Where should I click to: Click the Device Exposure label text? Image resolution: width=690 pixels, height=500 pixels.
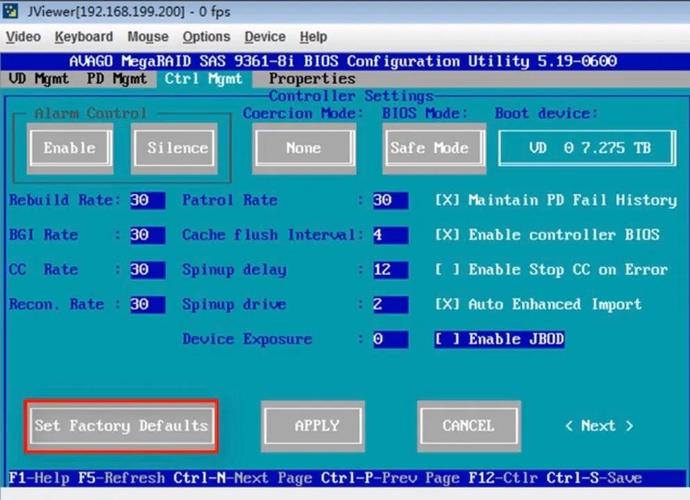click(247, 339)
